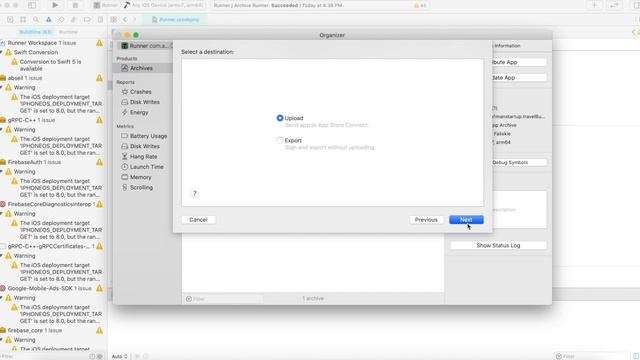Click the Next button
This screenshot has height=360, width=640.
click(x=466, y=220)
